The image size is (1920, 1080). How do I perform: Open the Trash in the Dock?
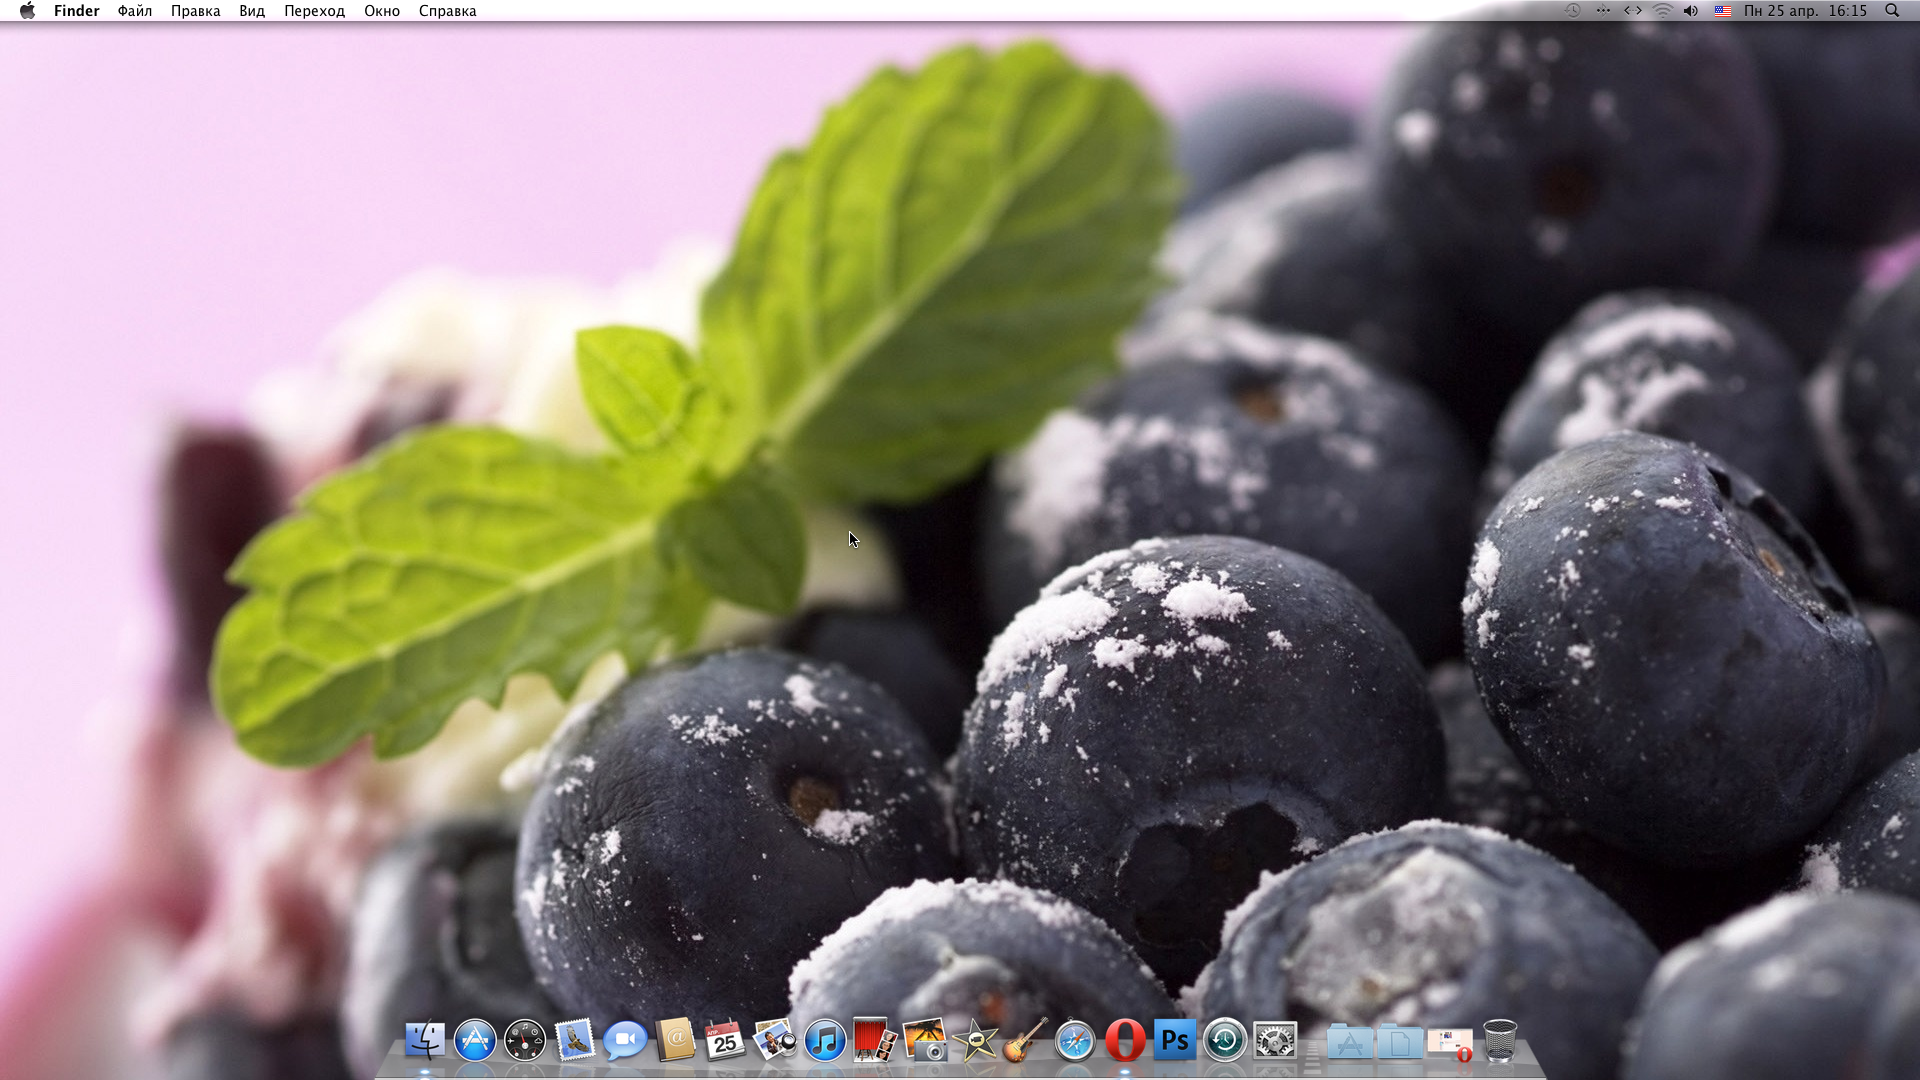[1500, 1041]
